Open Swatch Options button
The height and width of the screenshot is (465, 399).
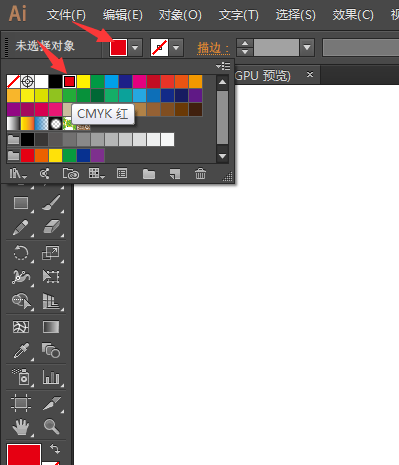coord(122,174)
